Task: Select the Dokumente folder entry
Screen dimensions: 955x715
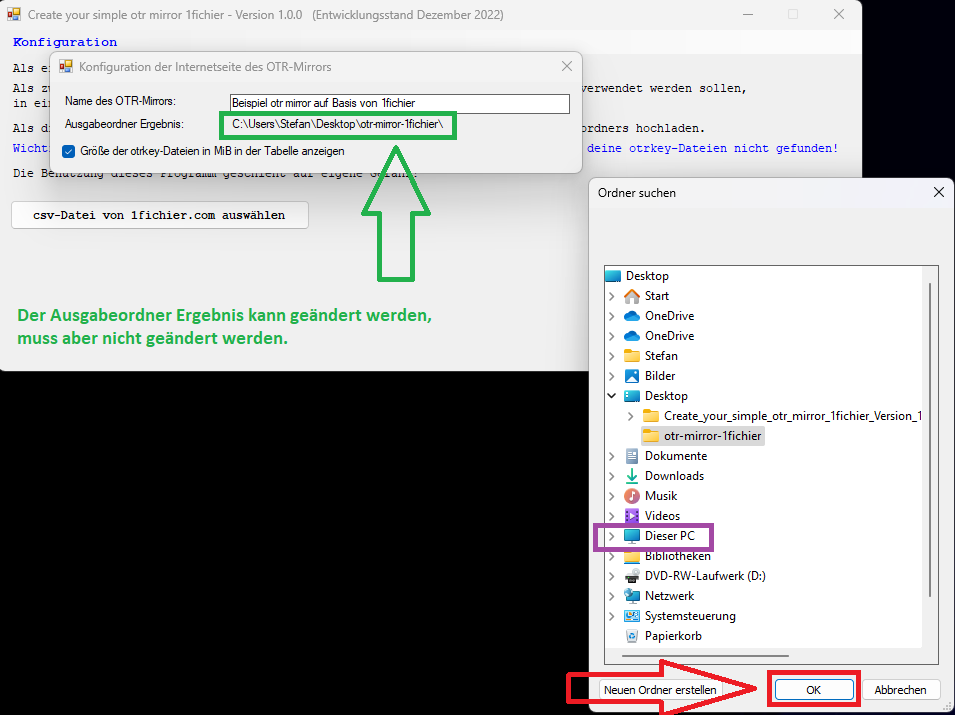Action: (x=675, y=456)
